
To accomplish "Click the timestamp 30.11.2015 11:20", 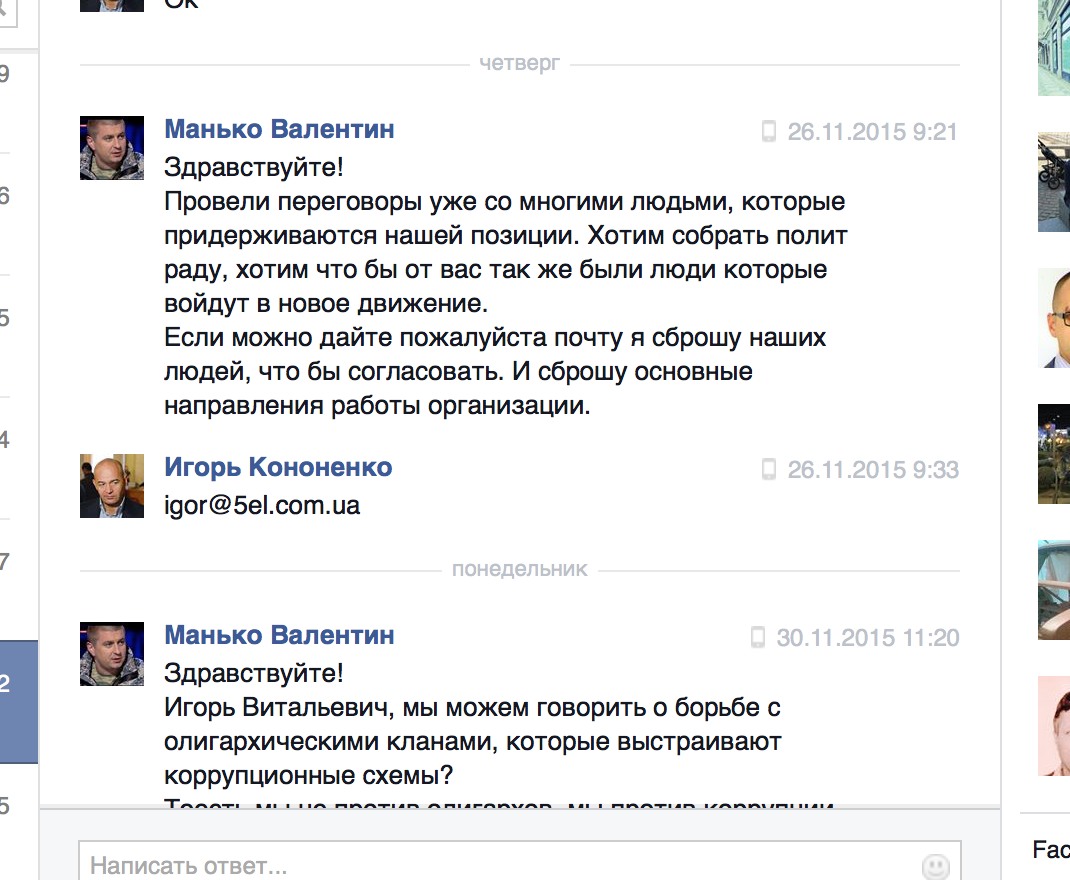I will (x=868, y=638).
